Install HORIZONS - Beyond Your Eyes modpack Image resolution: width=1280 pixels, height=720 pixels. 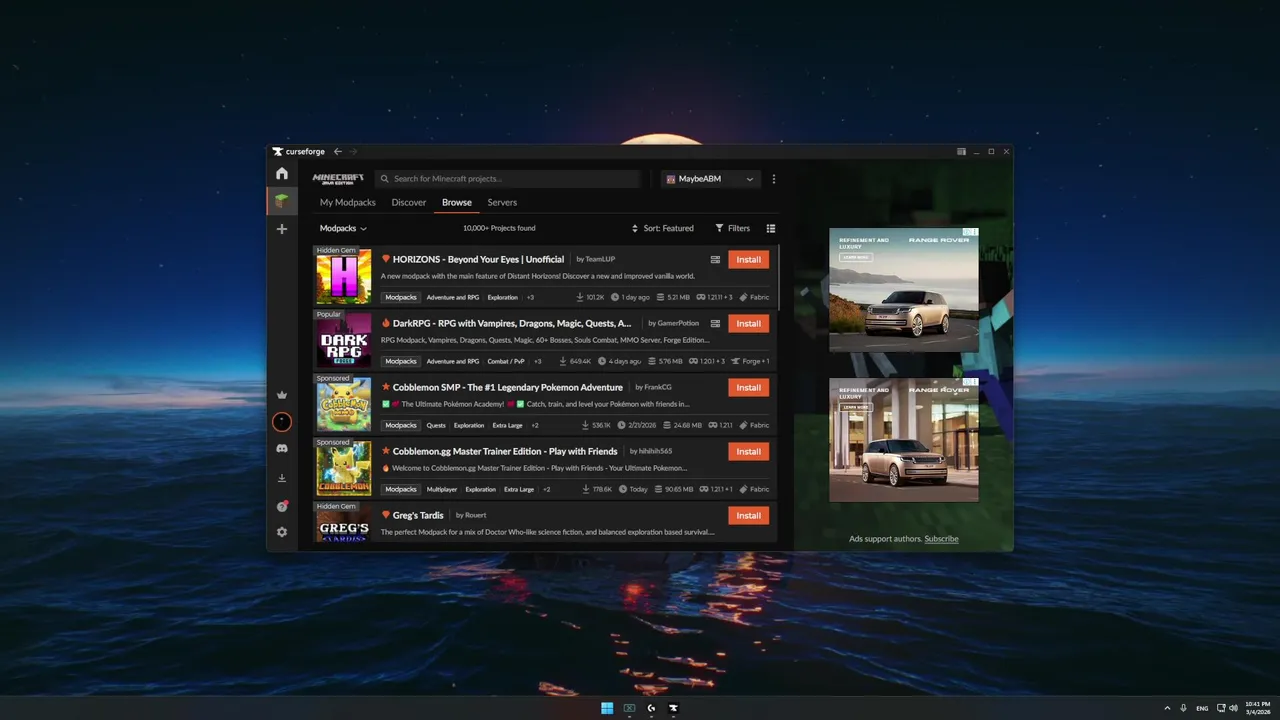click(x=749, y=259)
